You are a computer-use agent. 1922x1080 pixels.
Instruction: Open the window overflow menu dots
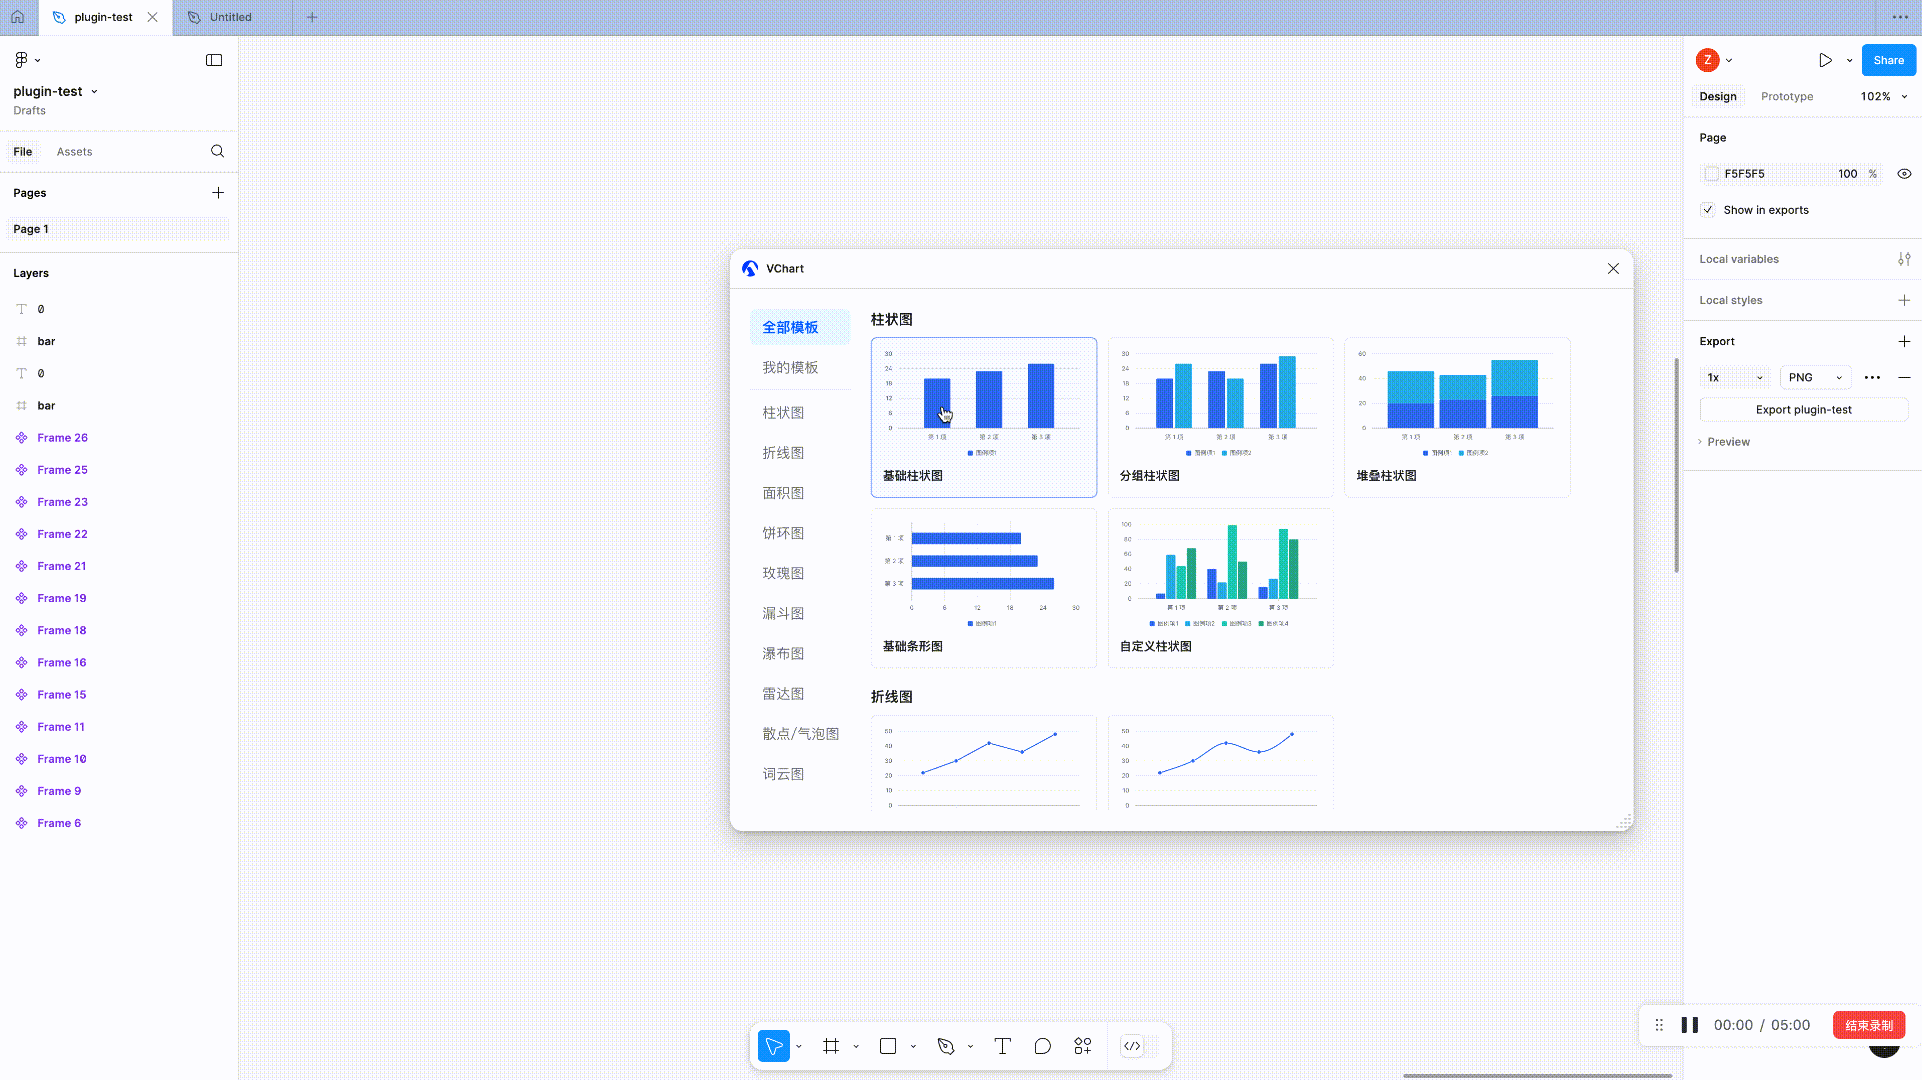click(x=1900, y=17)
